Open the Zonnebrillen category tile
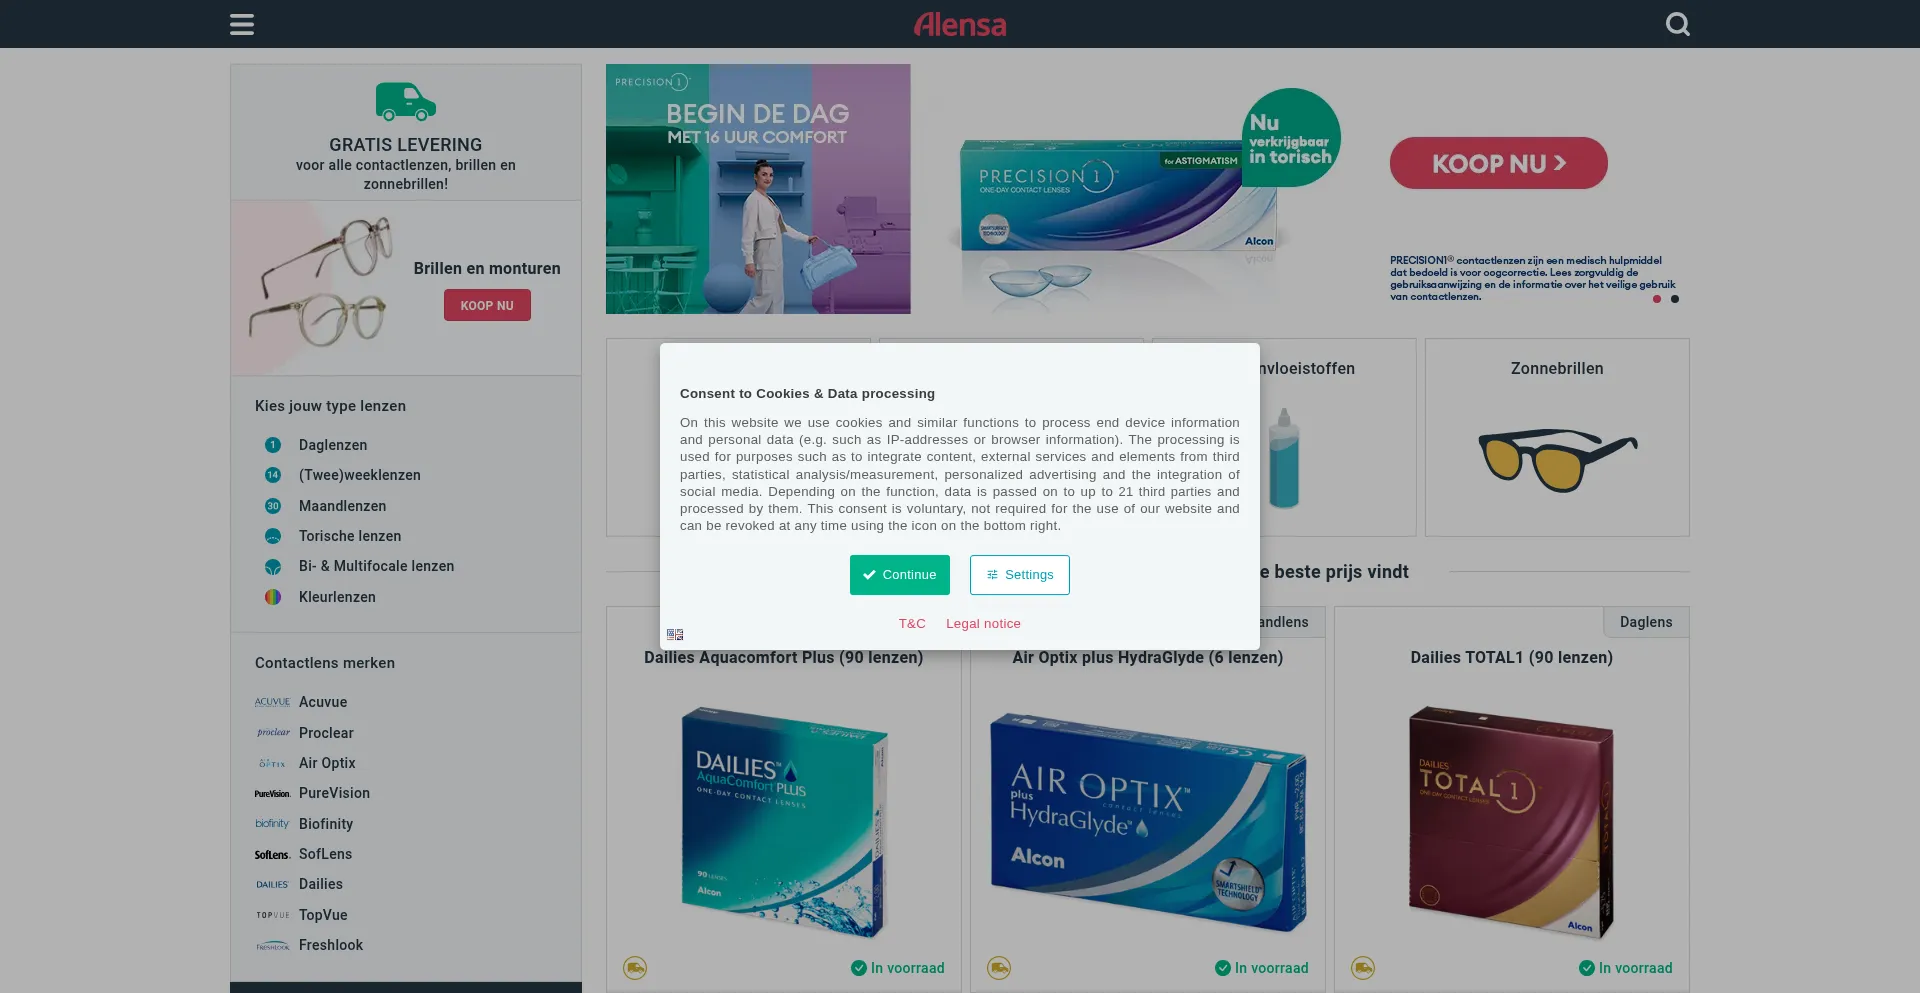 point(1557,437)
